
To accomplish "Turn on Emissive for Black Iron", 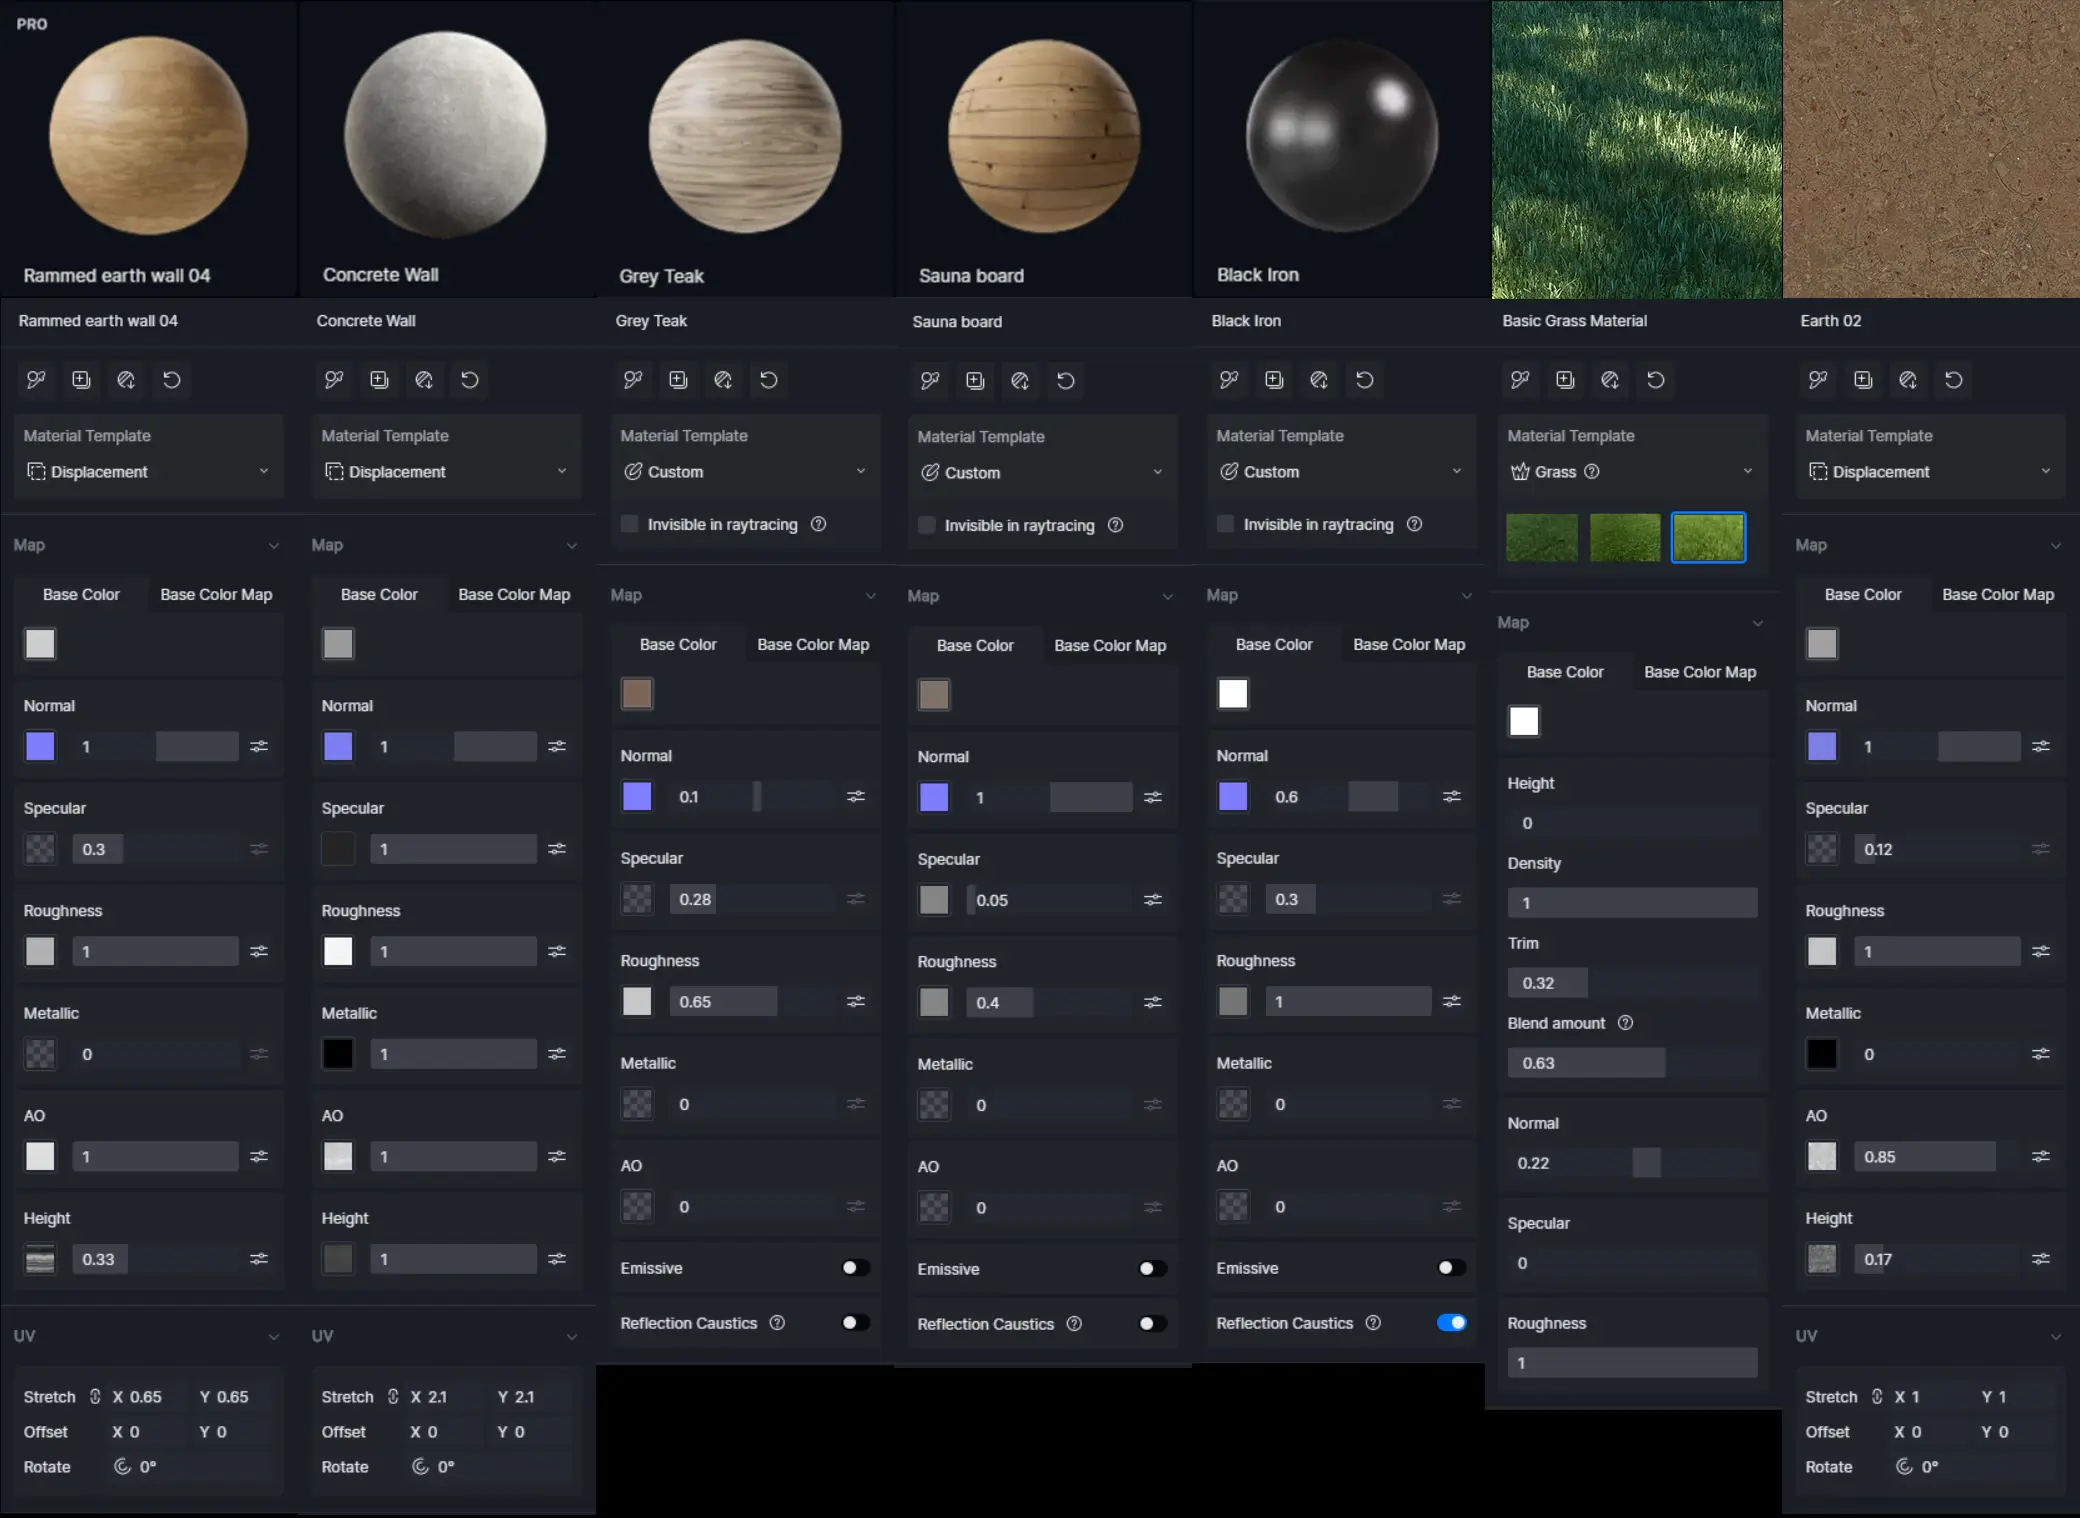I will 1451,1268.
